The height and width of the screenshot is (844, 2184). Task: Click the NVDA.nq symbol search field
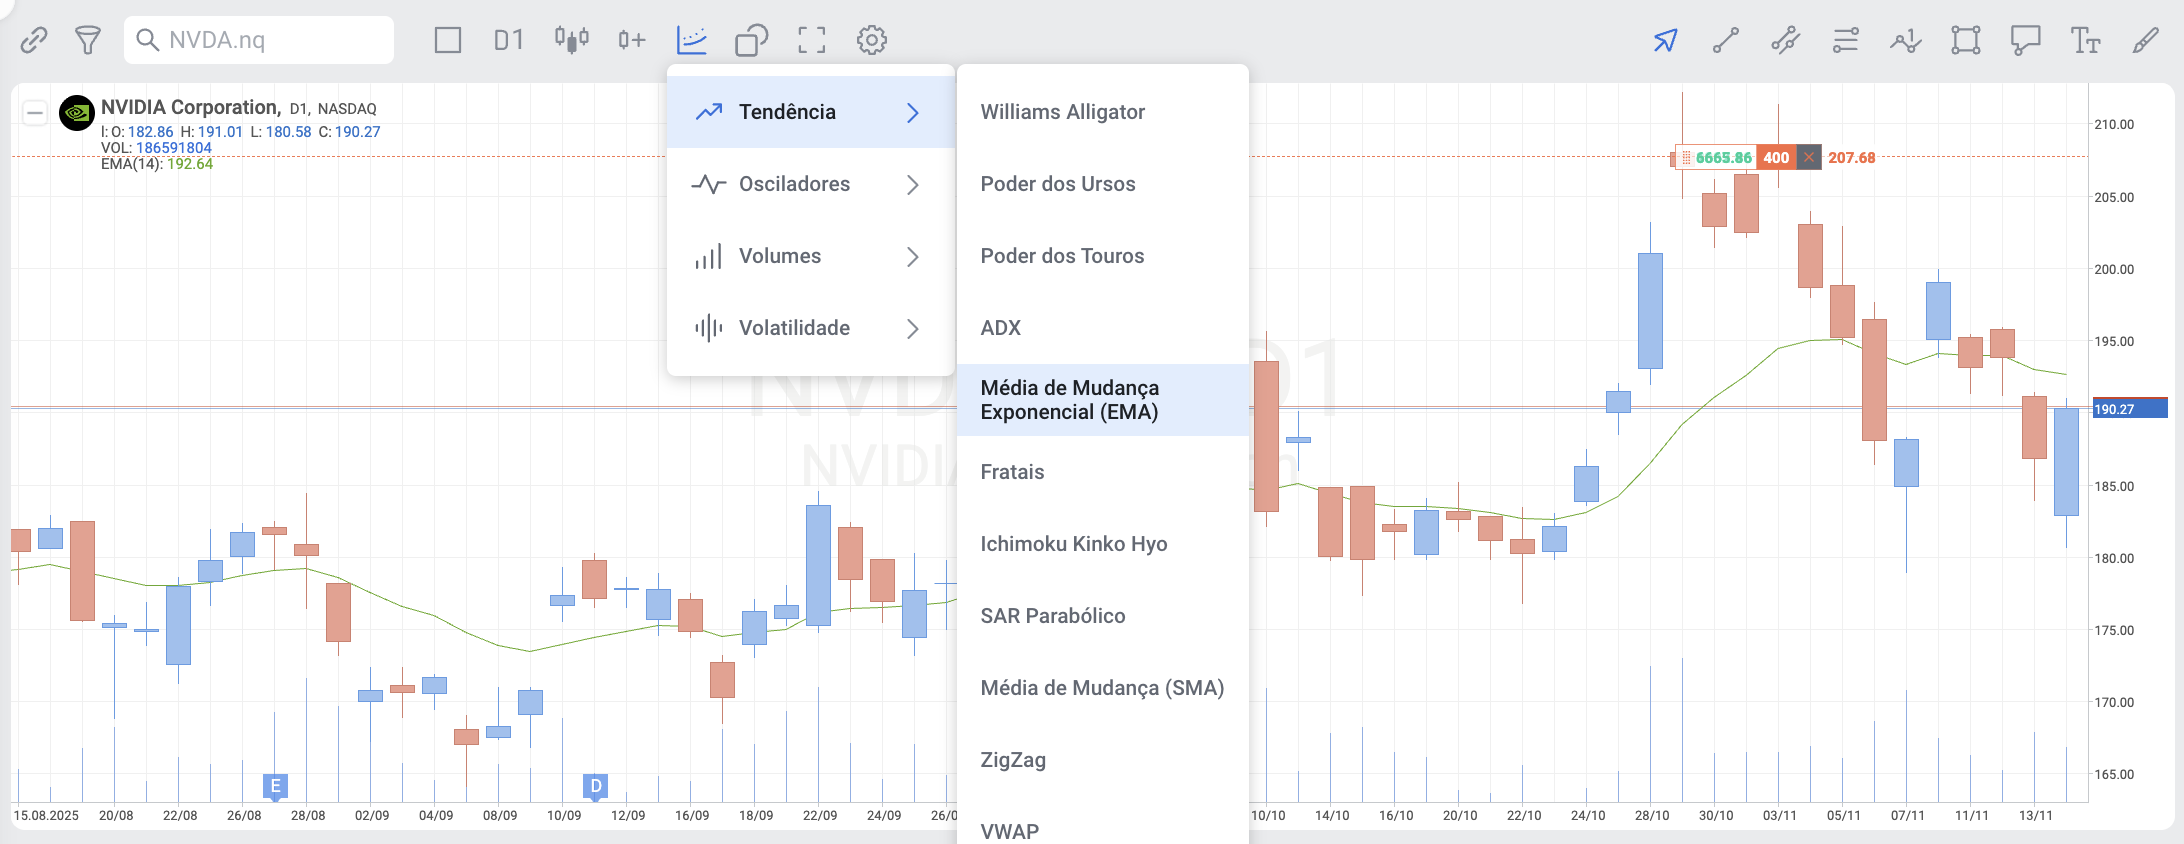(259, 40)
